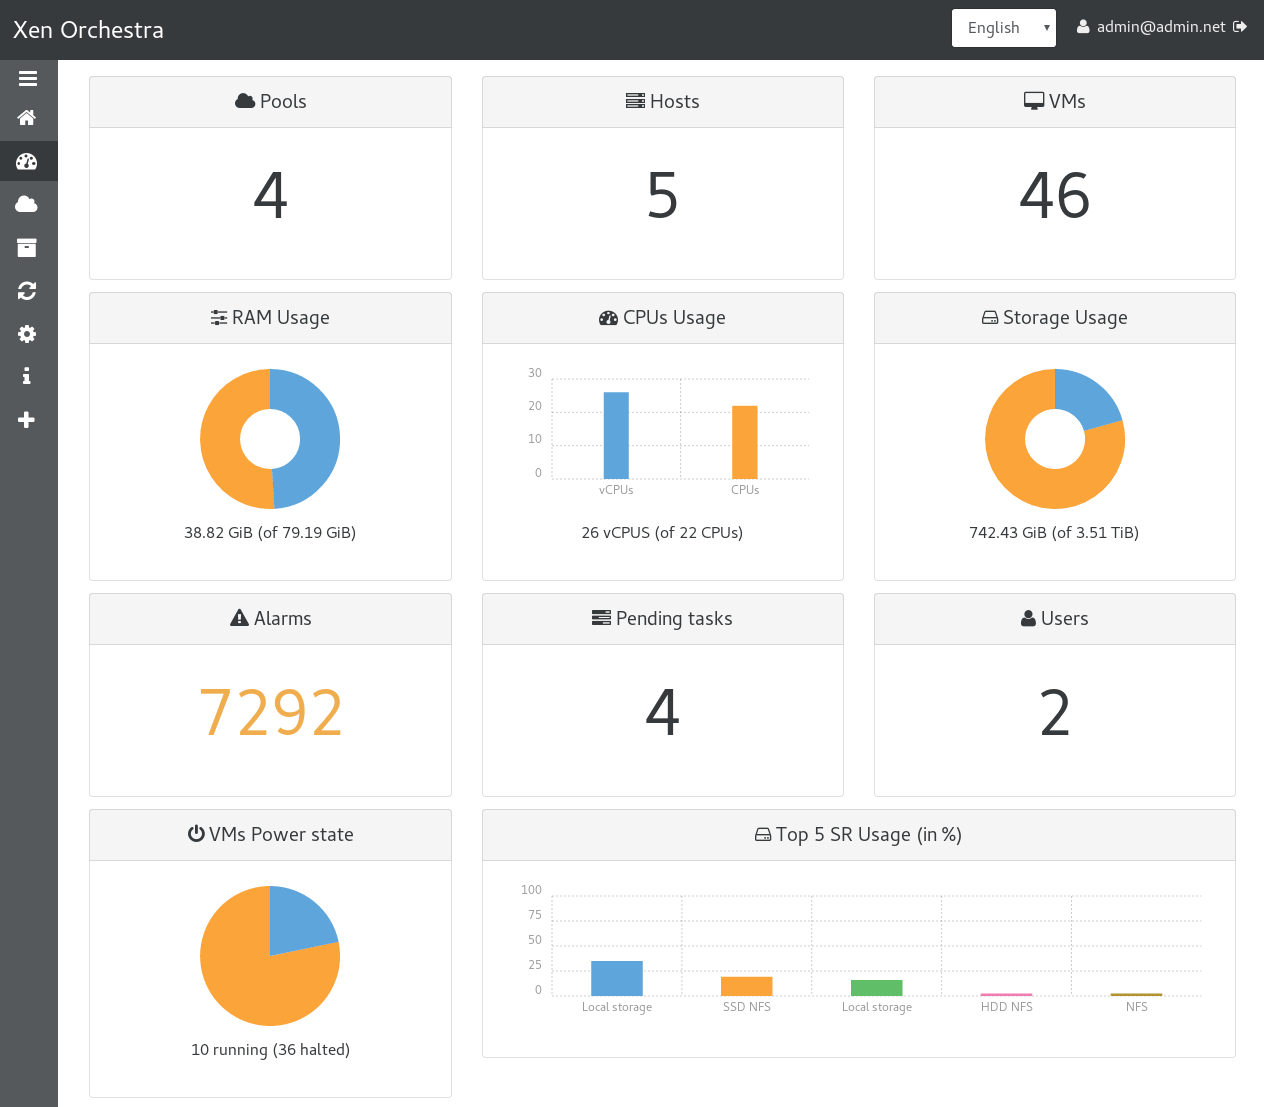Viewport: 1264px width, 1107px height.
Task: Click the pink HDD NFS bar
Action: tap(1007, 995)
